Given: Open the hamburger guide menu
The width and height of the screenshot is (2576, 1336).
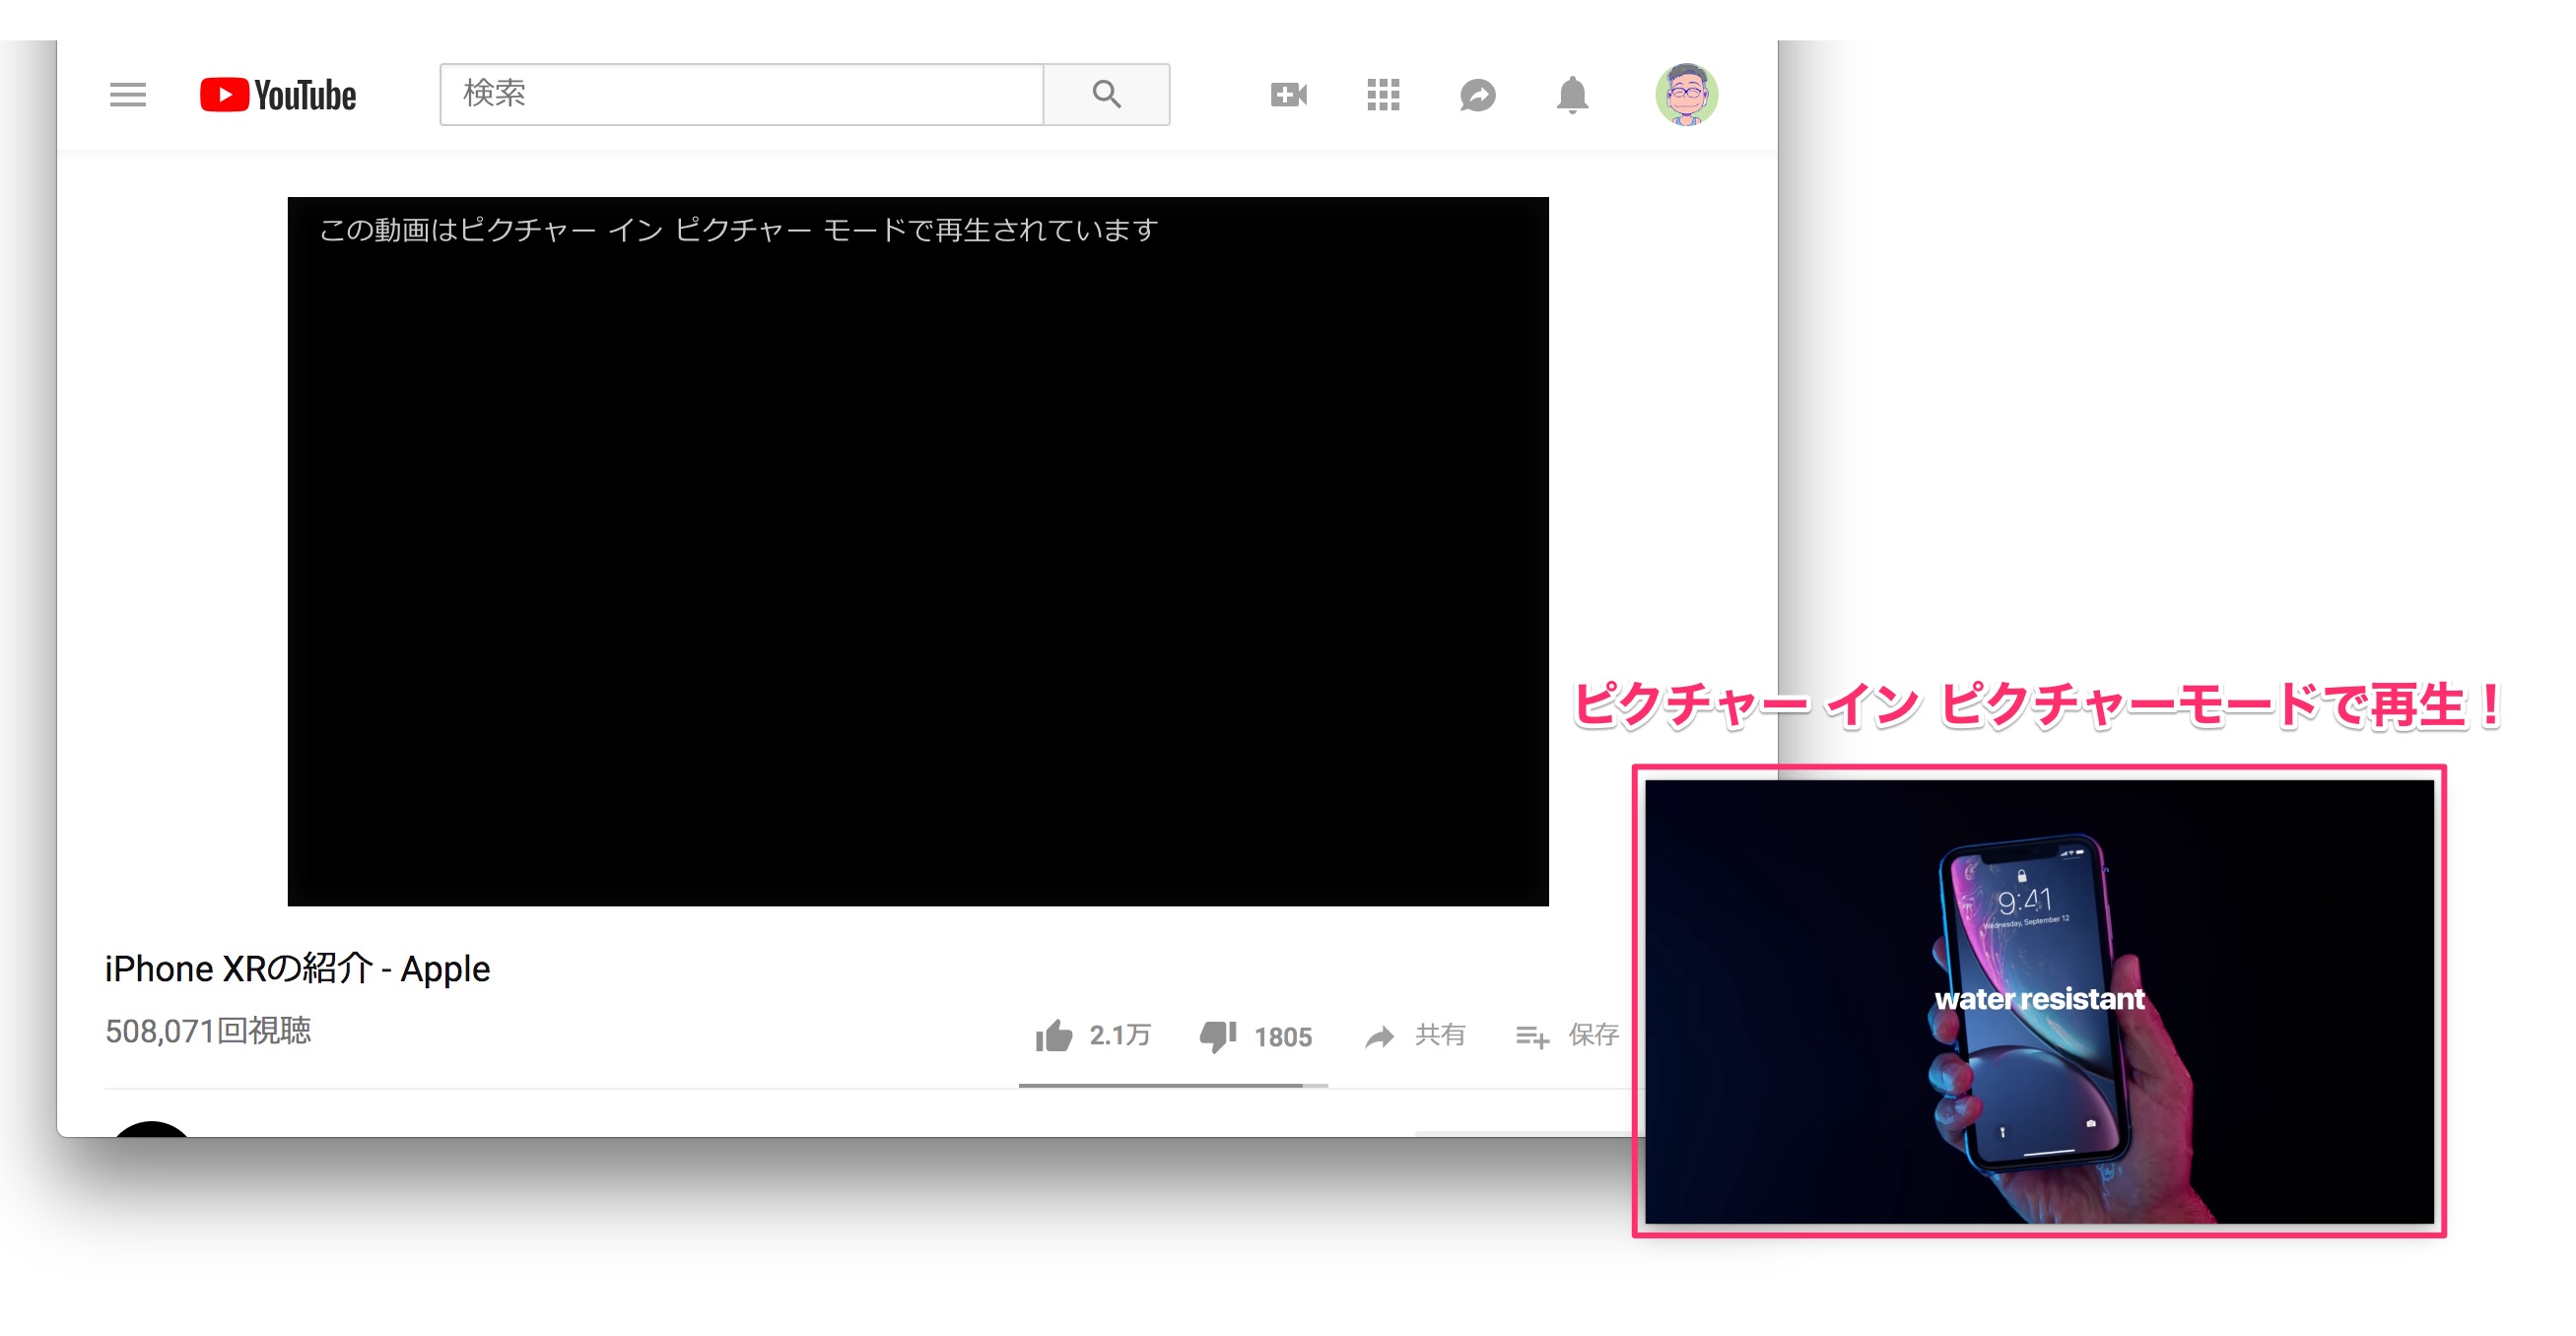Looking at the screenshot, I should pyautogui.click(x=127, y=95).
